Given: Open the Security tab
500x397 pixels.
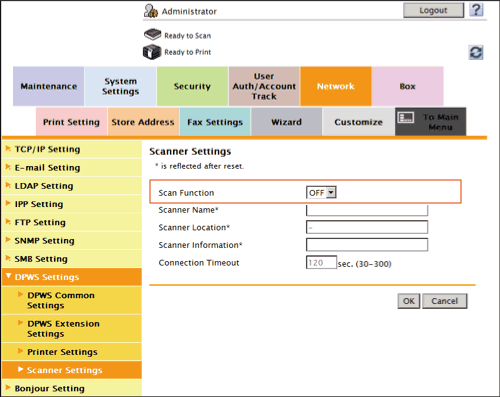Looking at the screenshot, I should [x=192, y=86].
